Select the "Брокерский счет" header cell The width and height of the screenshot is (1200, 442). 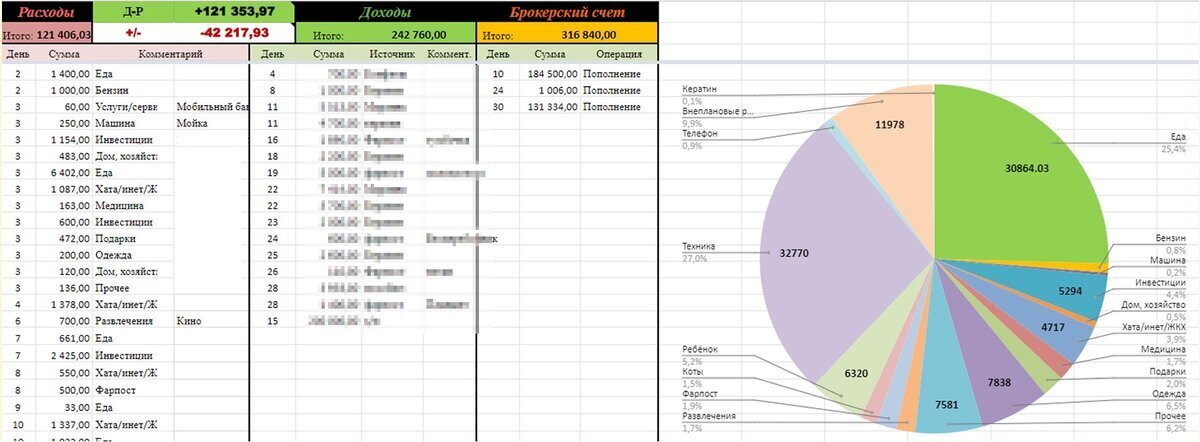coord(567,13)
